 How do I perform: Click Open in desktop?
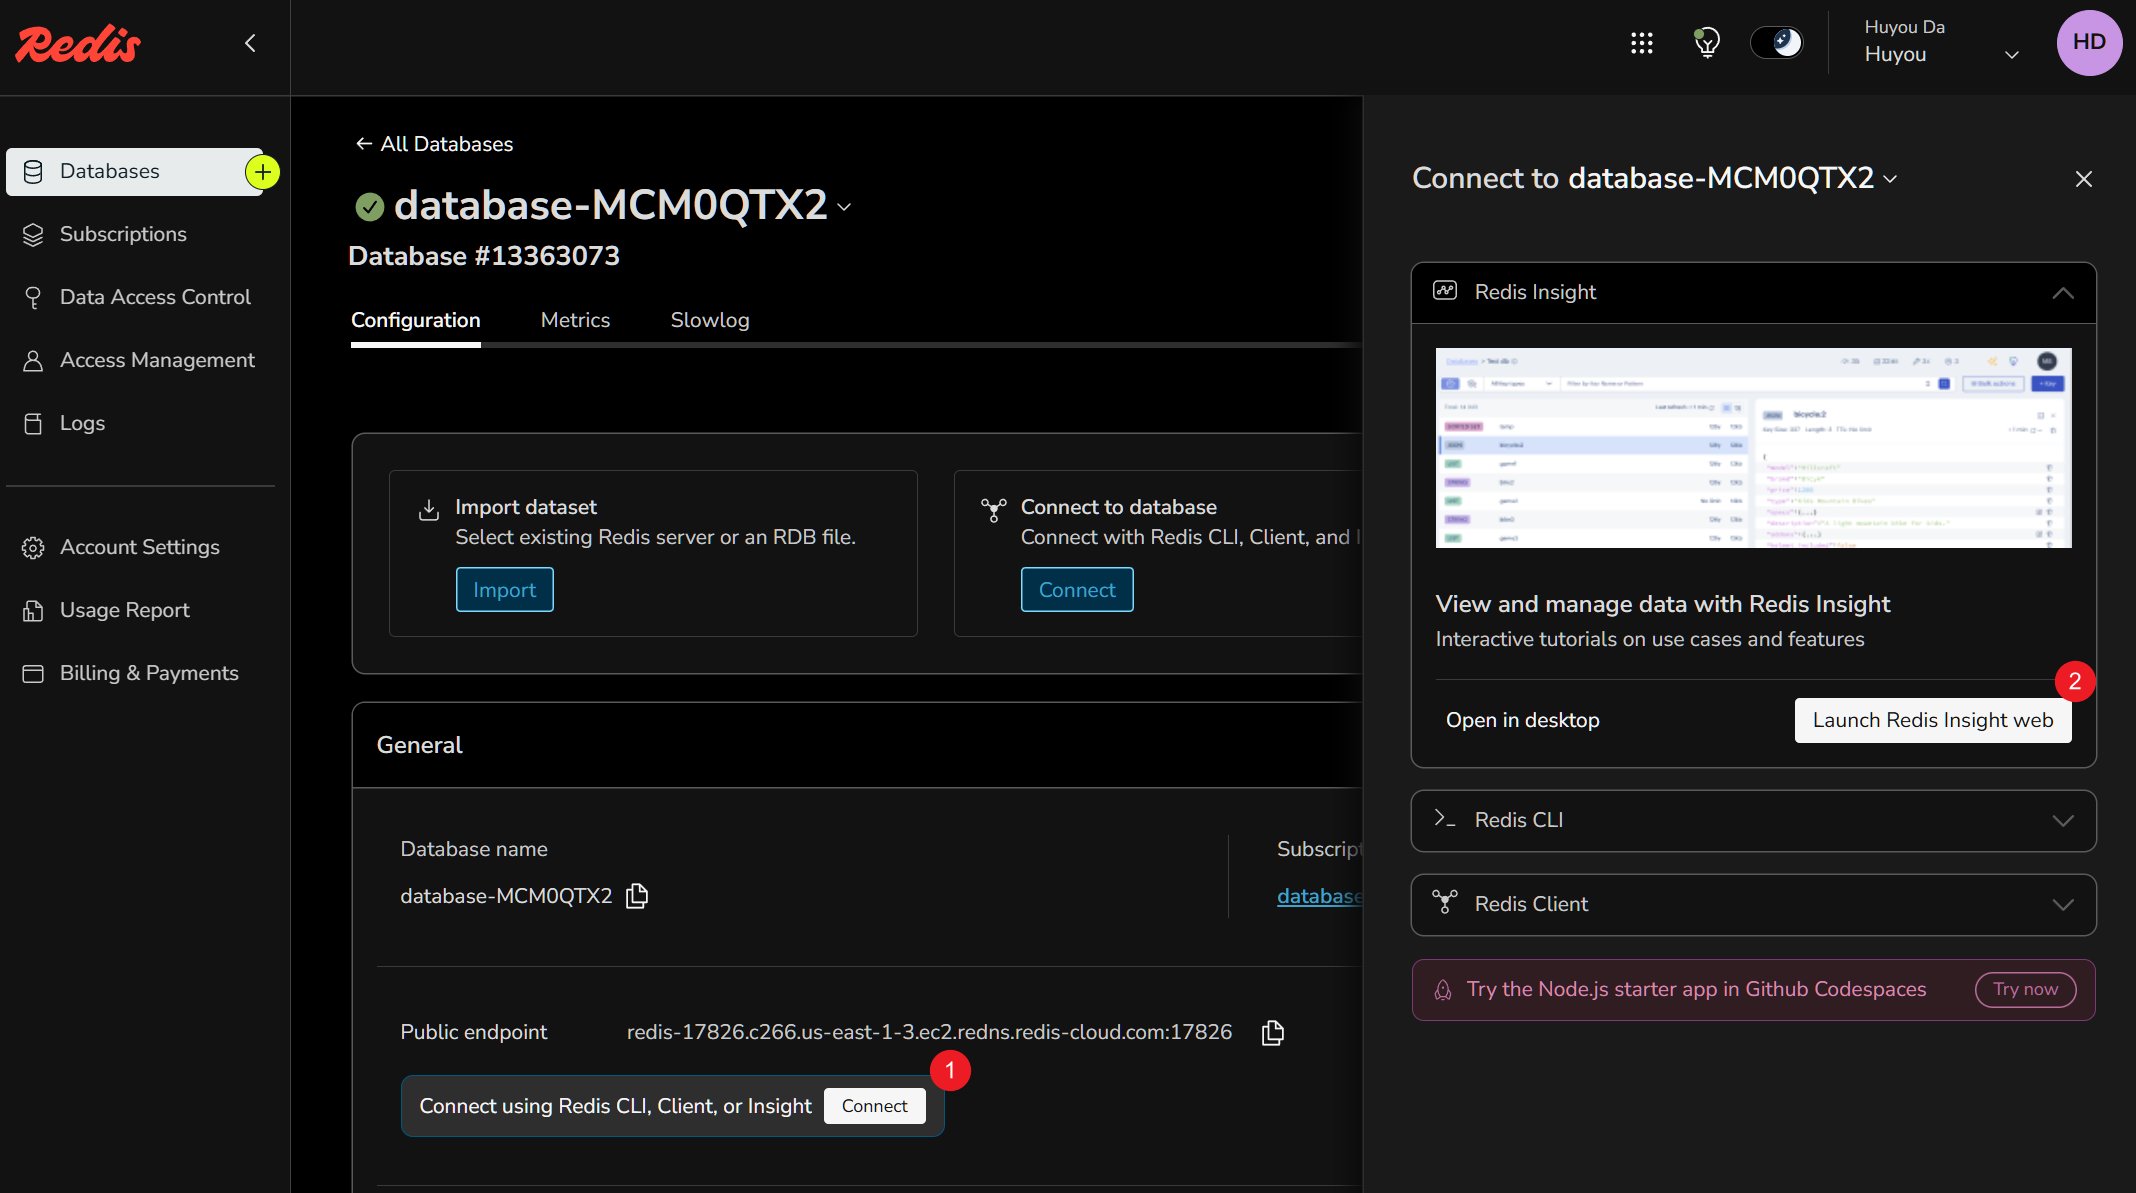(1522, 720)
